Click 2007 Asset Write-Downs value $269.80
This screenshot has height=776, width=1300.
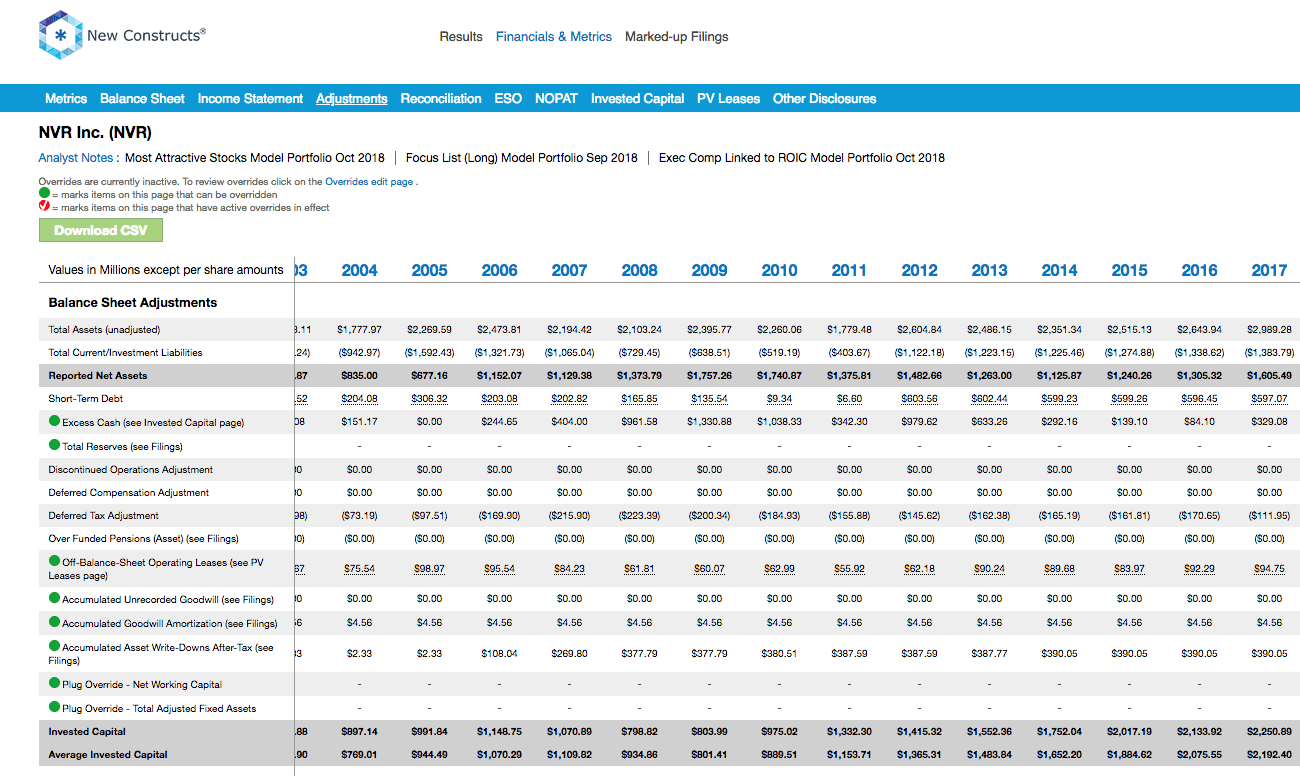point(569,653)
